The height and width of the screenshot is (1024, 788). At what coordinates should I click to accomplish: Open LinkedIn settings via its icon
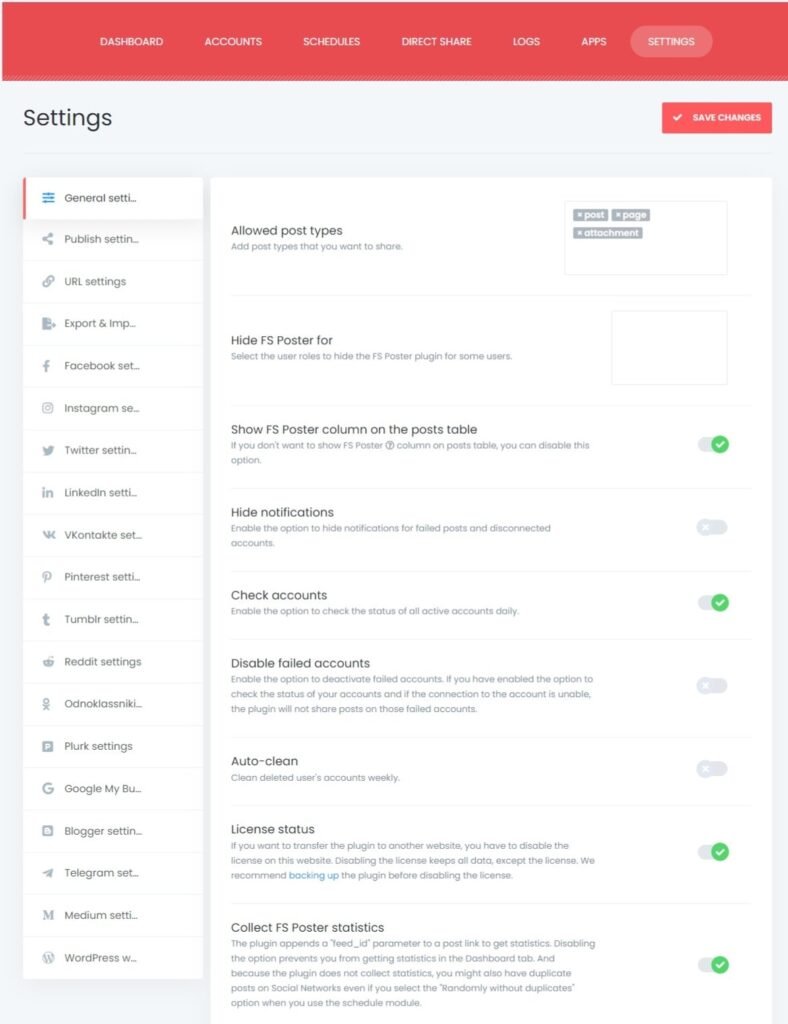48,492
